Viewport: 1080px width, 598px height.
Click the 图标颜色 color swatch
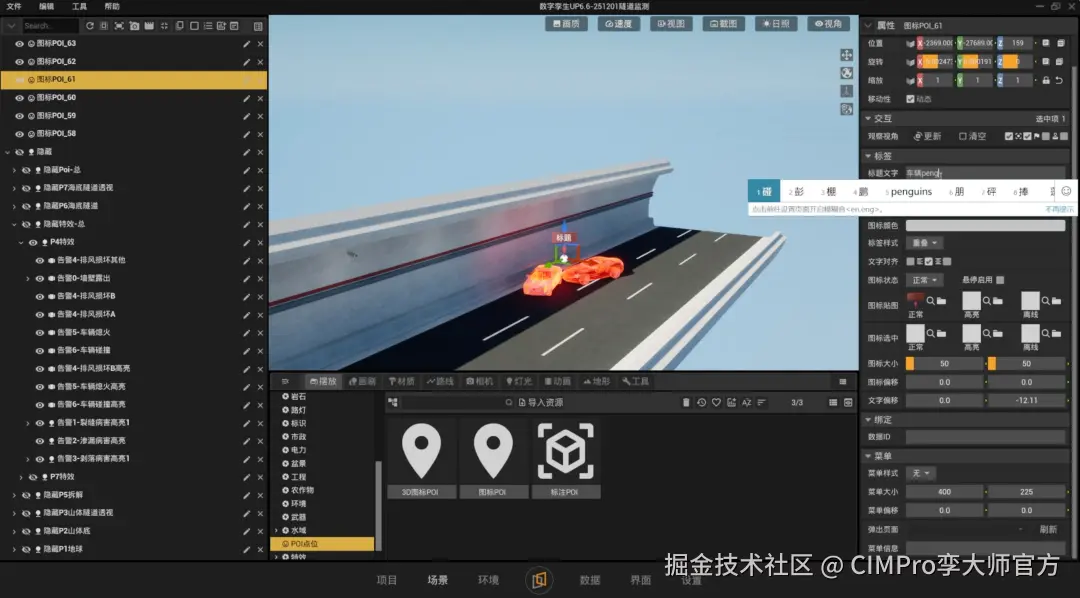(985, 226)
